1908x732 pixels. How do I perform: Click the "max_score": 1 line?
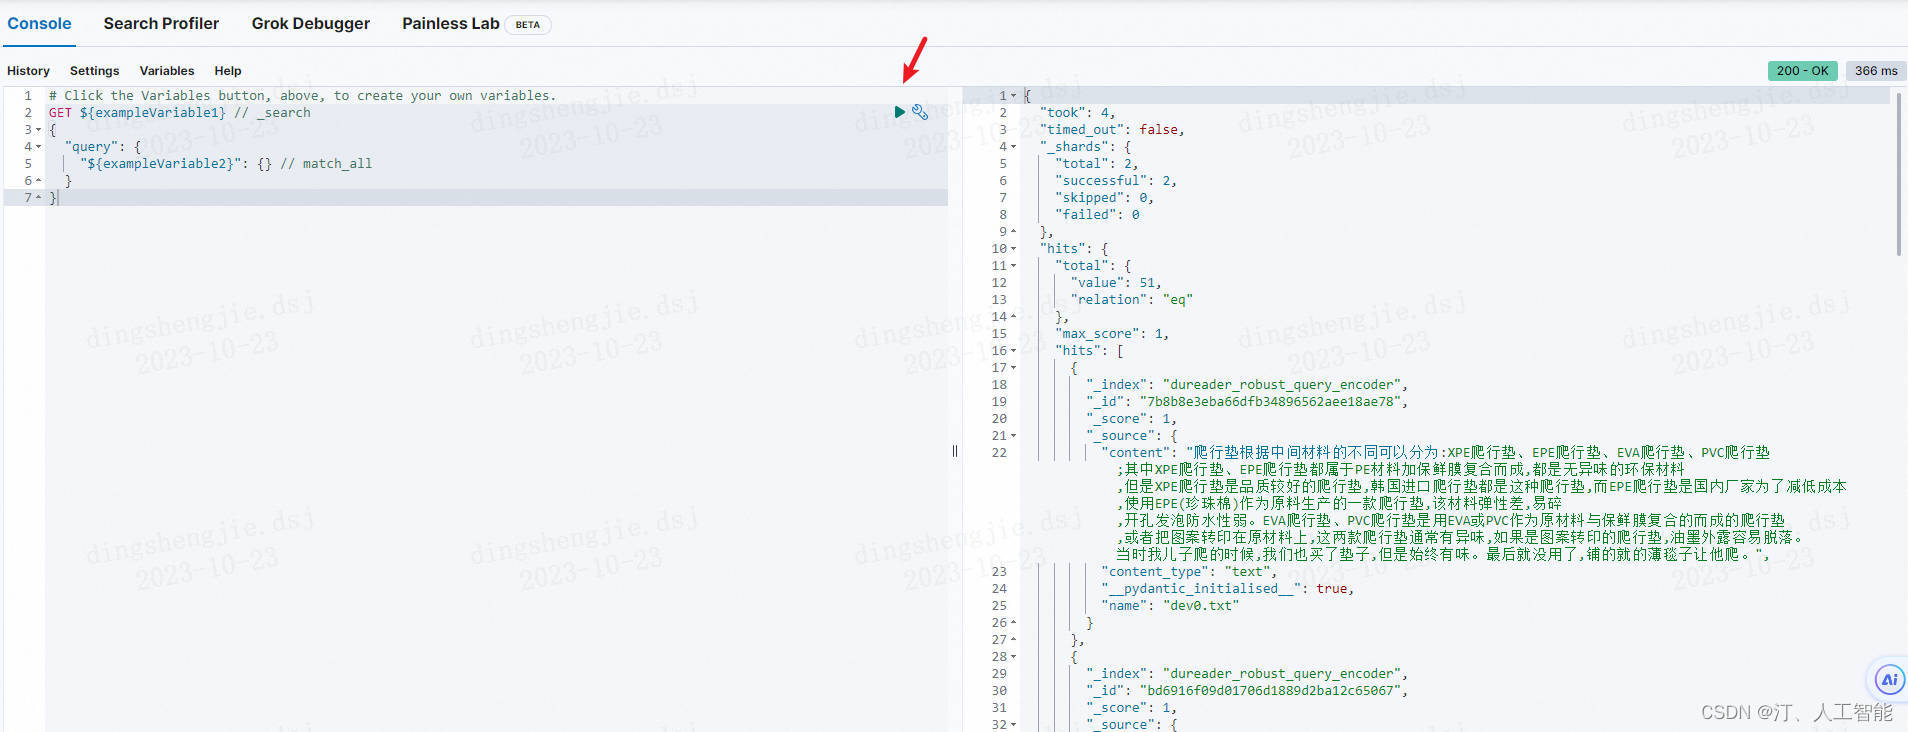pos(1112,334)
